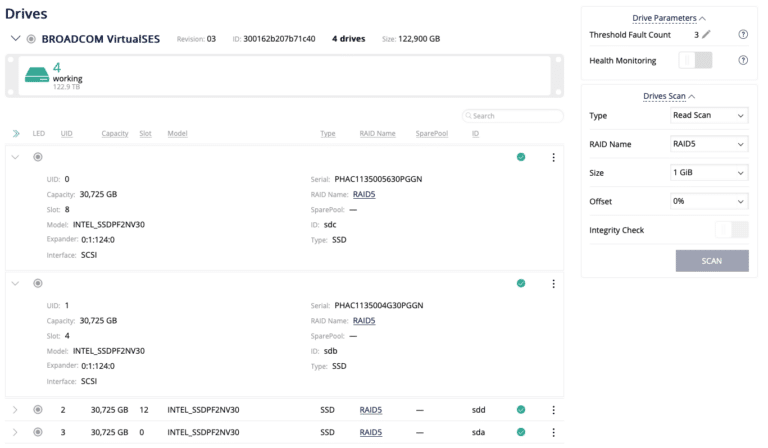Sort drives by Model column

tap(177, 133)
